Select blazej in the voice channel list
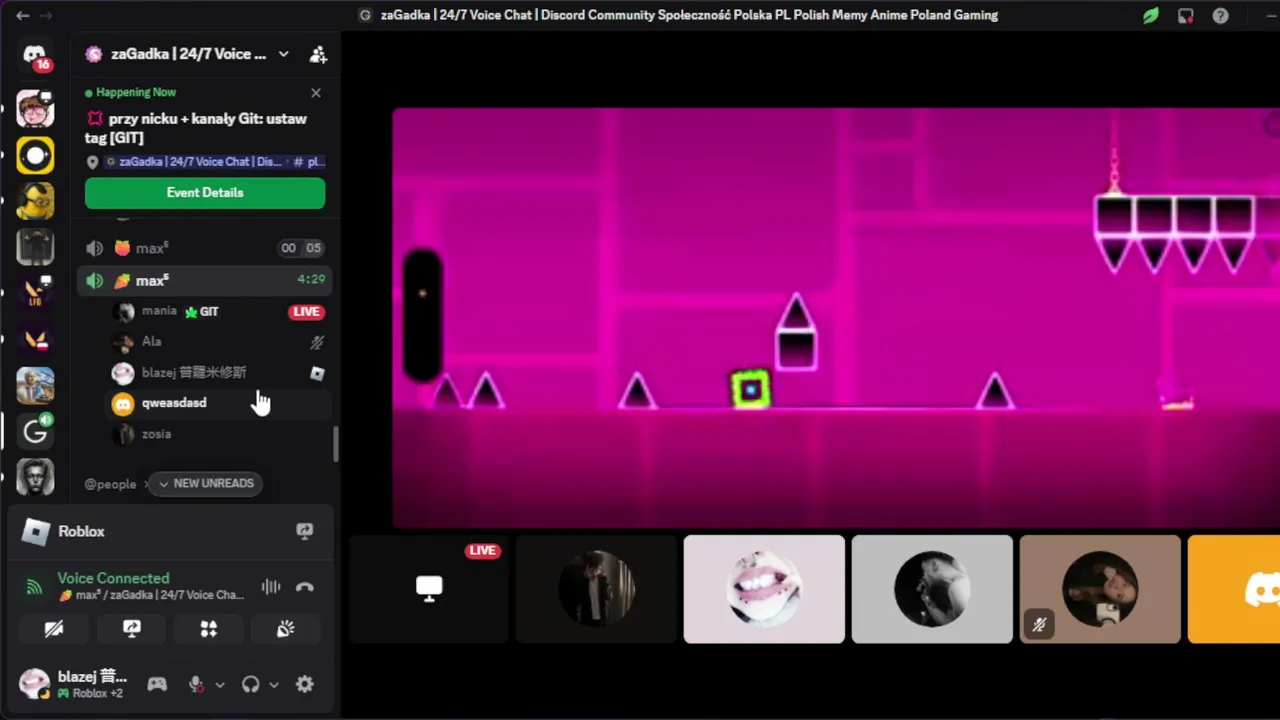The height and width of the screenshot is (720, 1280). (218, 373)
